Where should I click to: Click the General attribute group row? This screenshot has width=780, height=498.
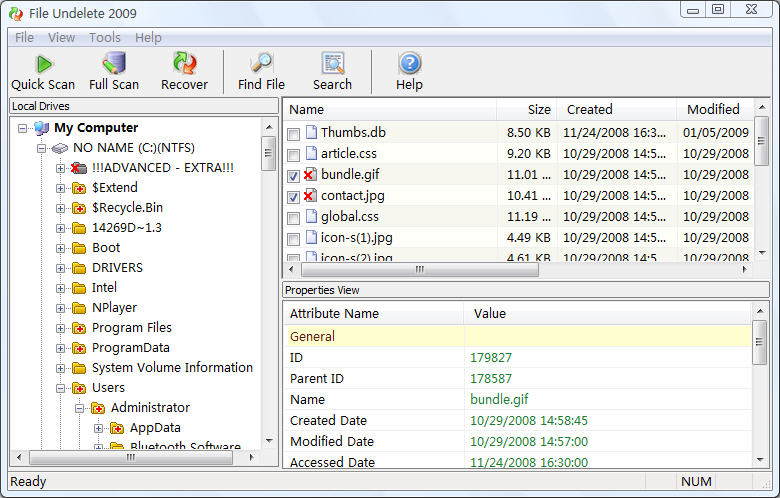pos(518,336)
